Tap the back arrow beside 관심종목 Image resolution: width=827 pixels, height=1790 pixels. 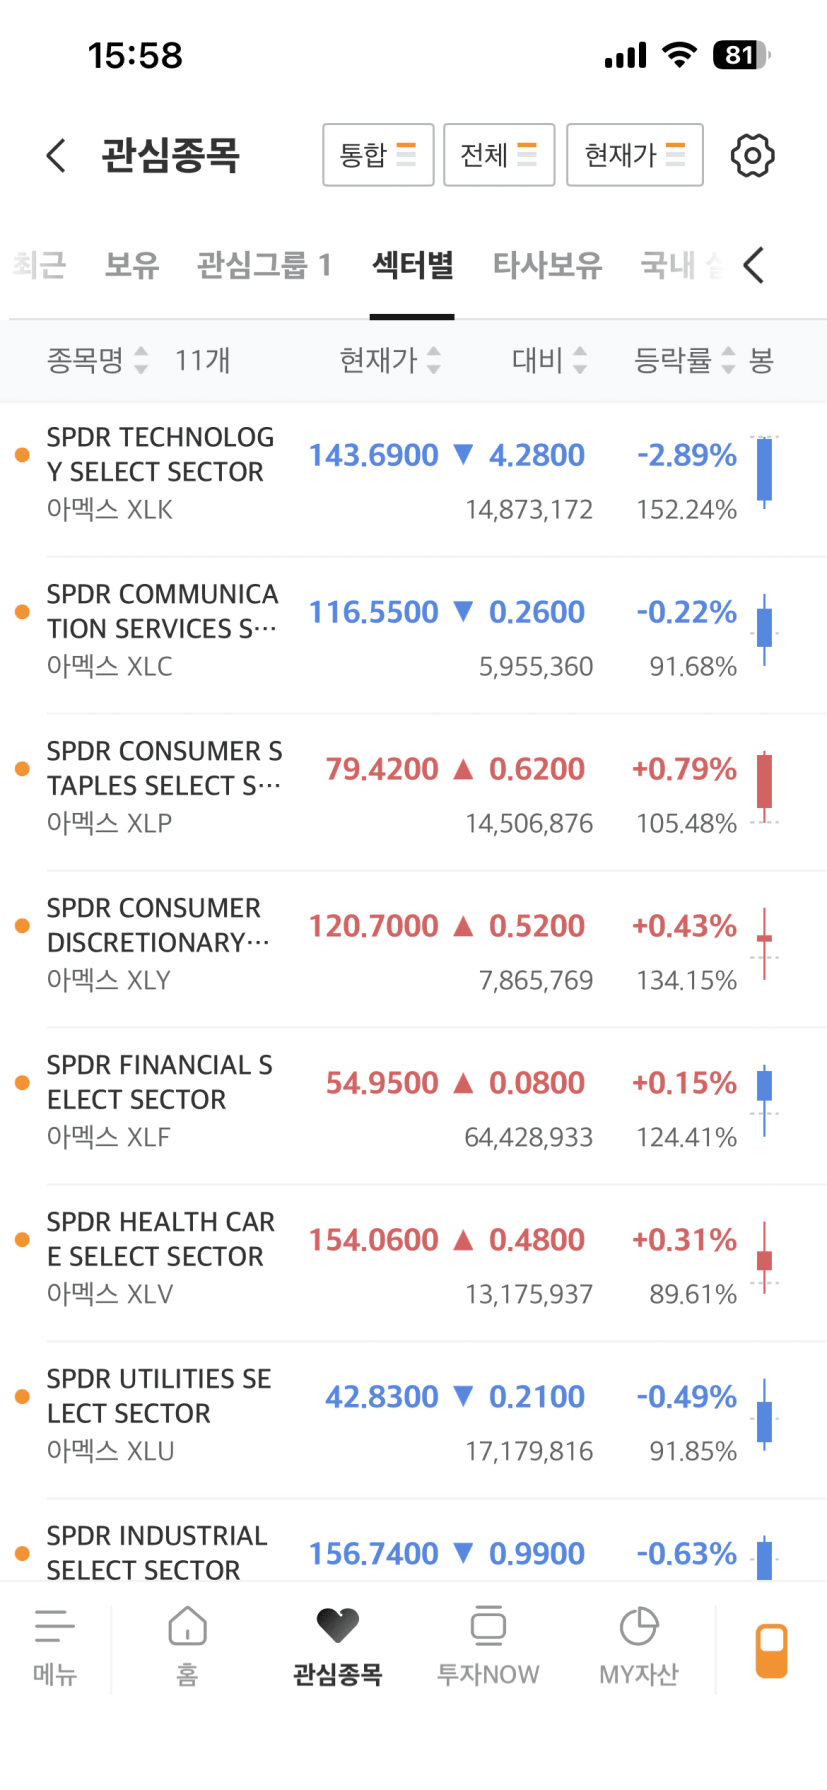(57, 155)
